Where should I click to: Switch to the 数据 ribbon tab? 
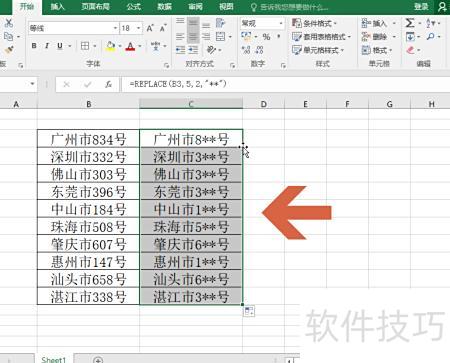click(x=164, y=7)
